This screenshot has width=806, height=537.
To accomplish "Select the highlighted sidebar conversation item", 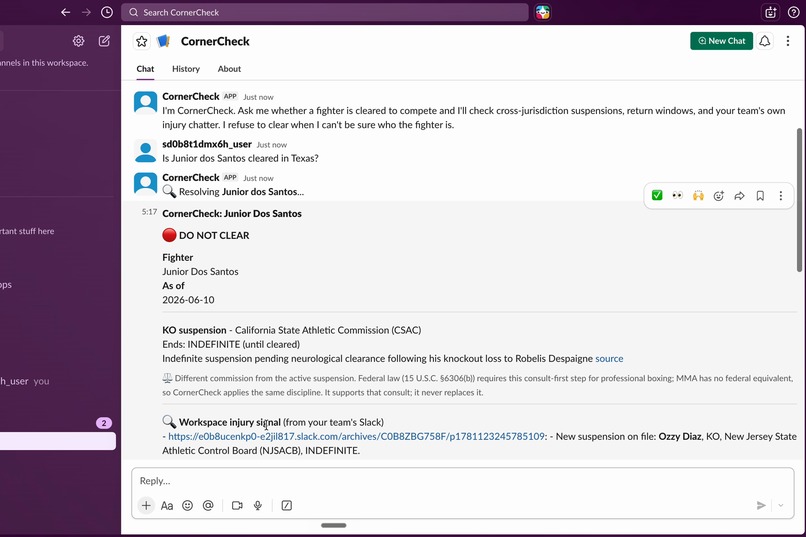I will [58, 441].
